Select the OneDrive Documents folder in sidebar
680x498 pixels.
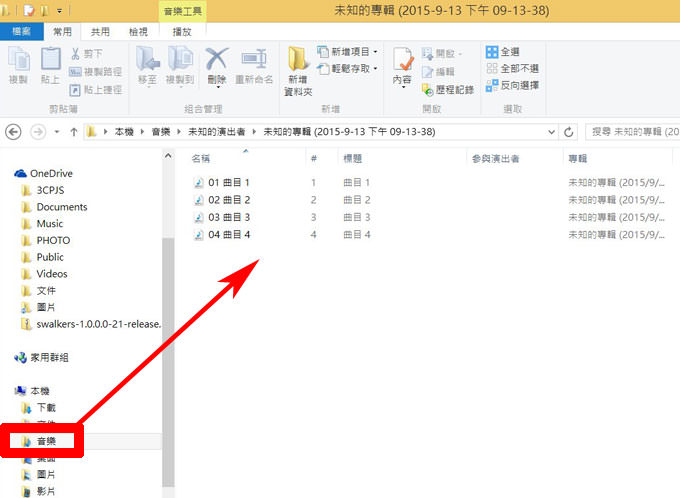62,207
